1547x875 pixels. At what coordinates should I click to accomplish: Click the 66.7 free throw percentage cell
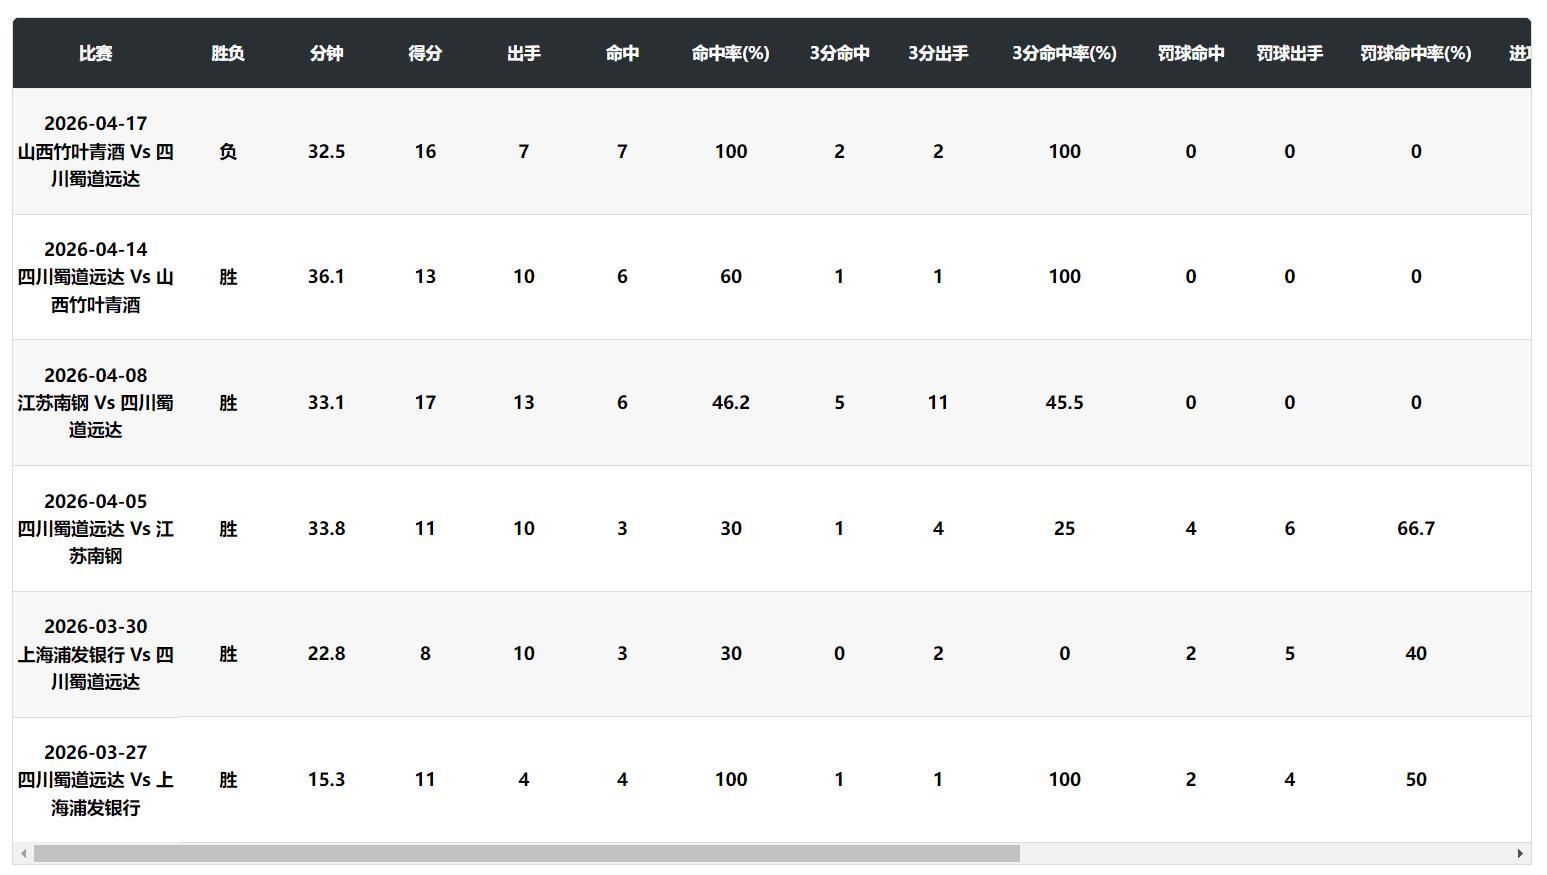(1415, 528)
